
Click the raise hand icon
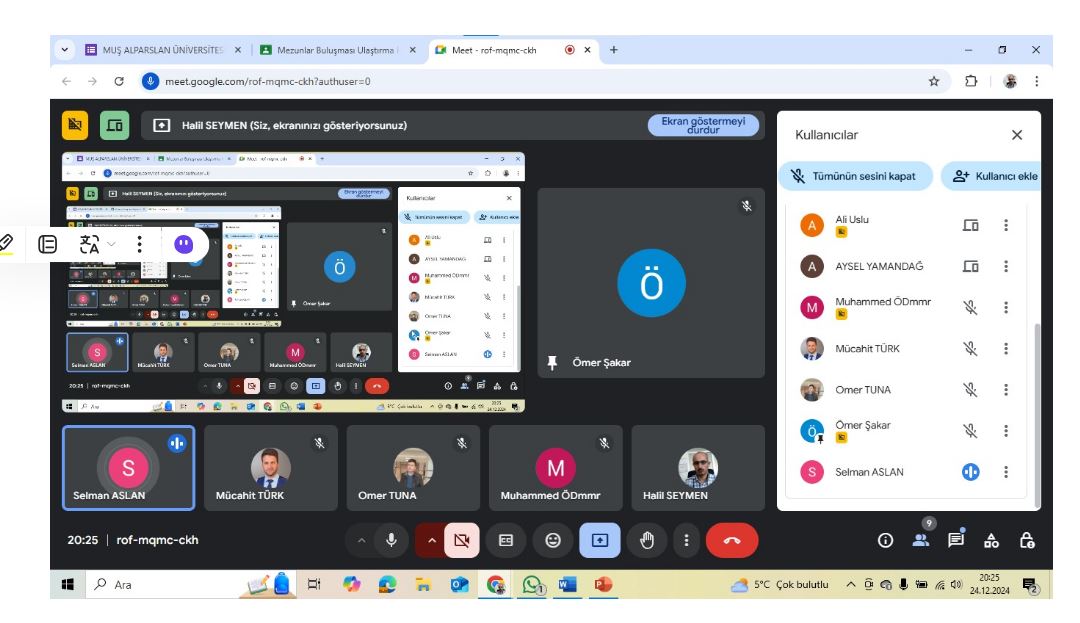(647, 540)
